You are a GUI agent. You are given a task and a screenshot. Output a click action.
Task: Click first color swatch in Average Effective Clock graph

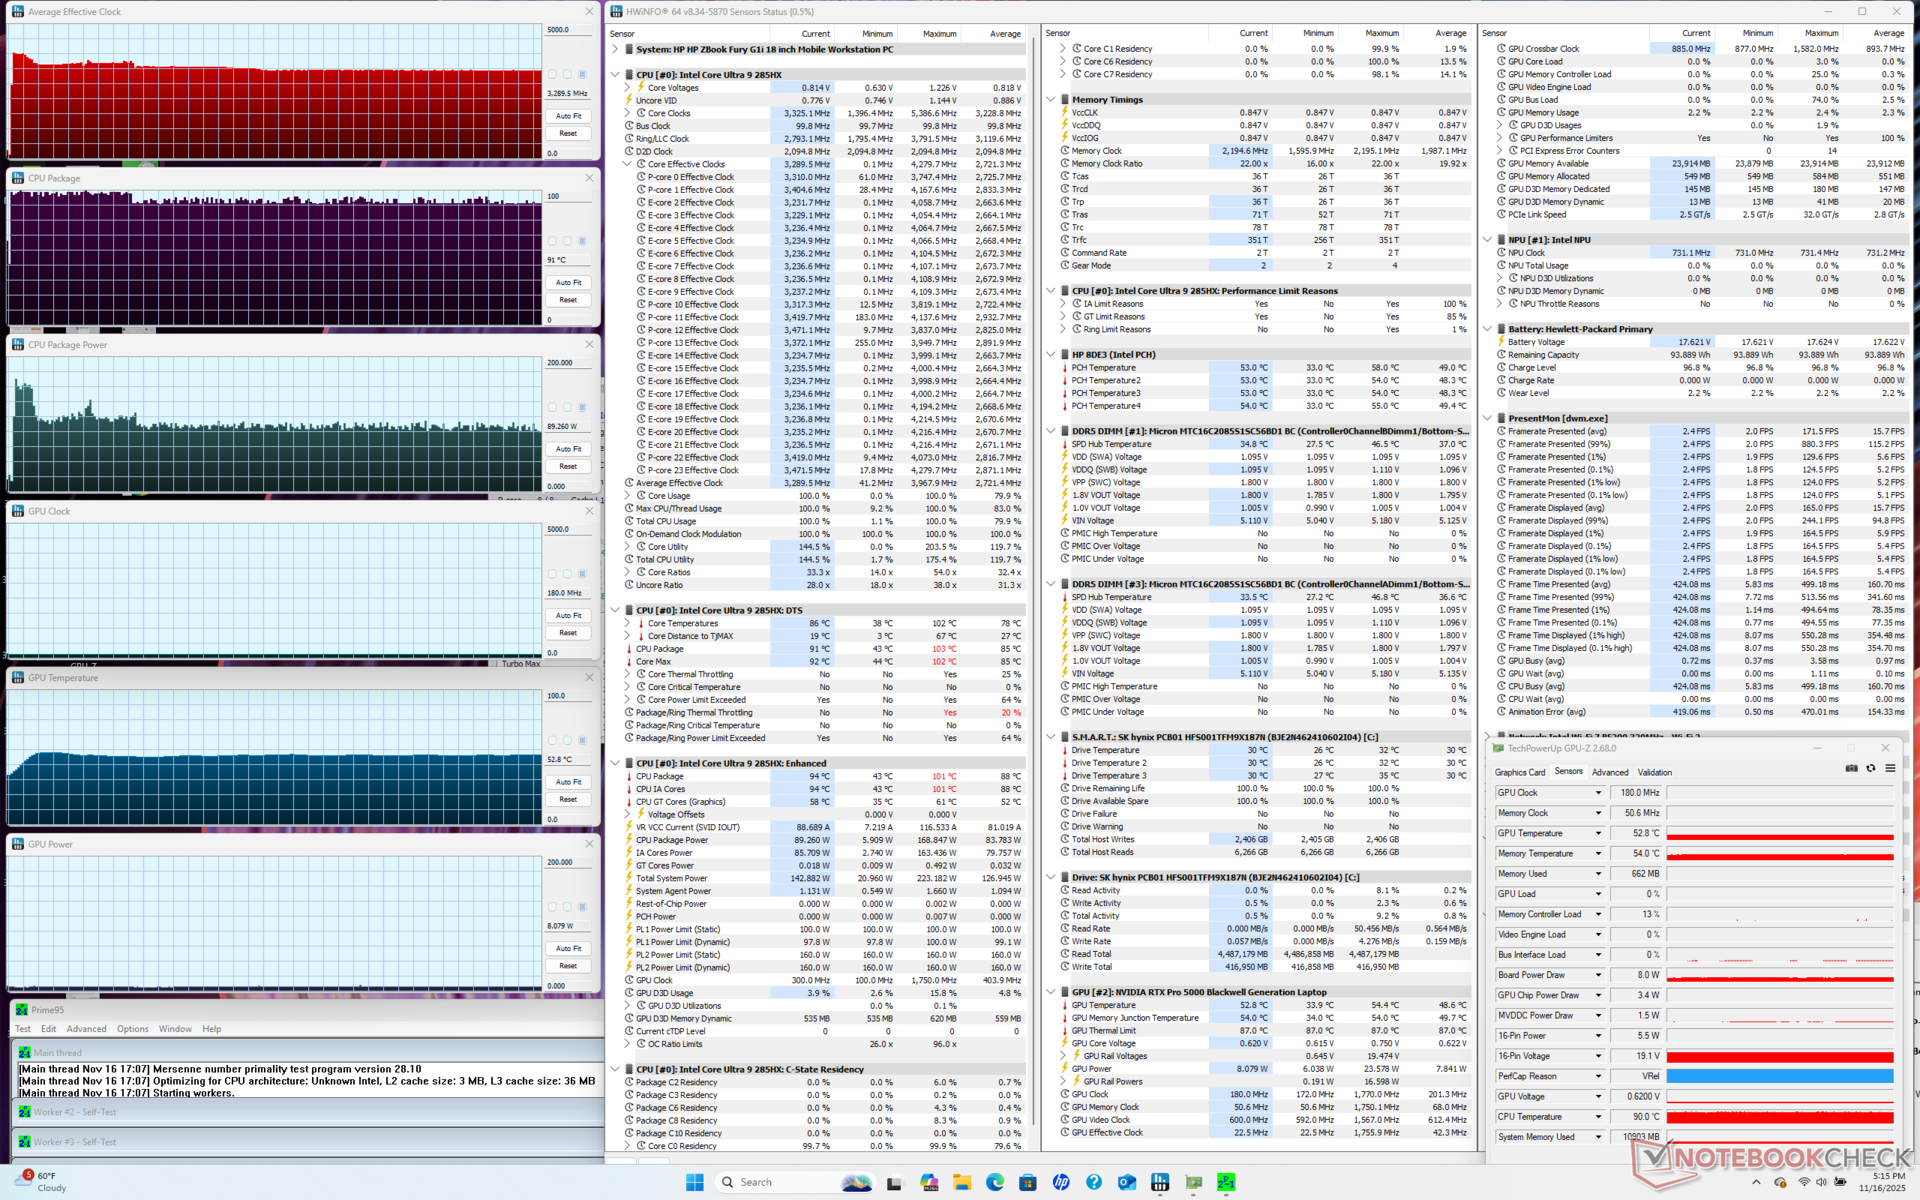click(x=552, y=75)
